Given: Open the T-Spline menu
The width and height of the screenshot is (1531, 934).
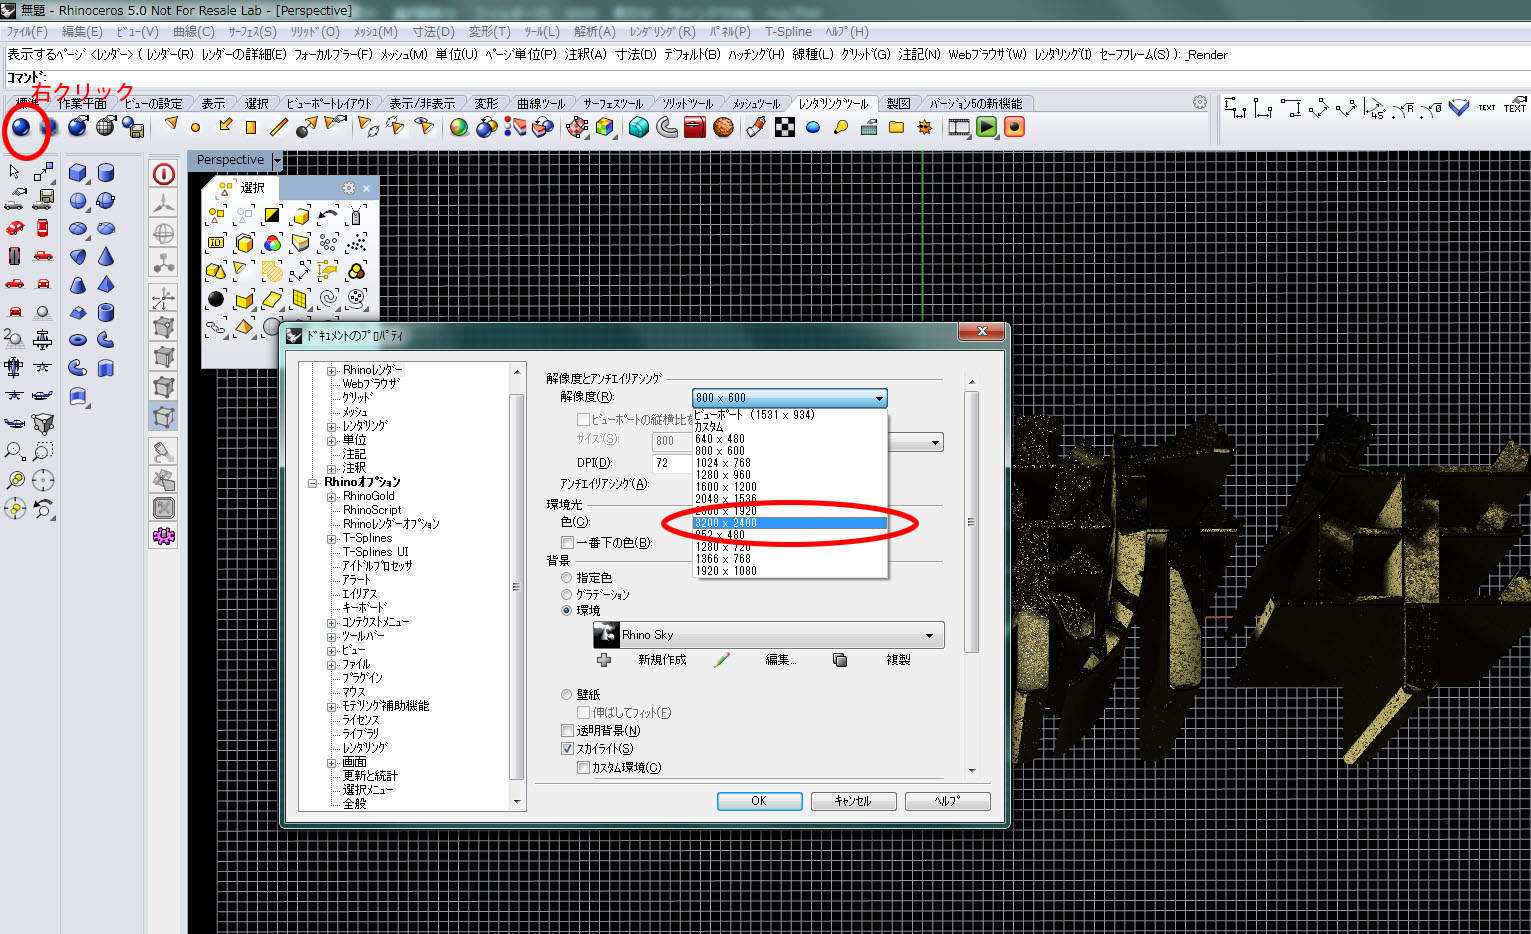Looking at the screenshot, I should click(789, 32).
